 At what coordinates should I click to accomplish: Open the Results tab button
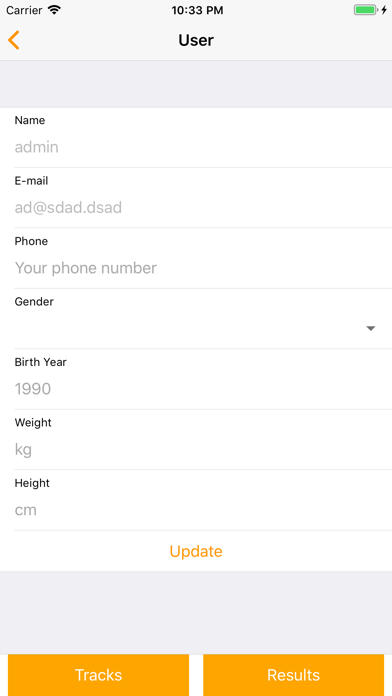tap(293, 675)
